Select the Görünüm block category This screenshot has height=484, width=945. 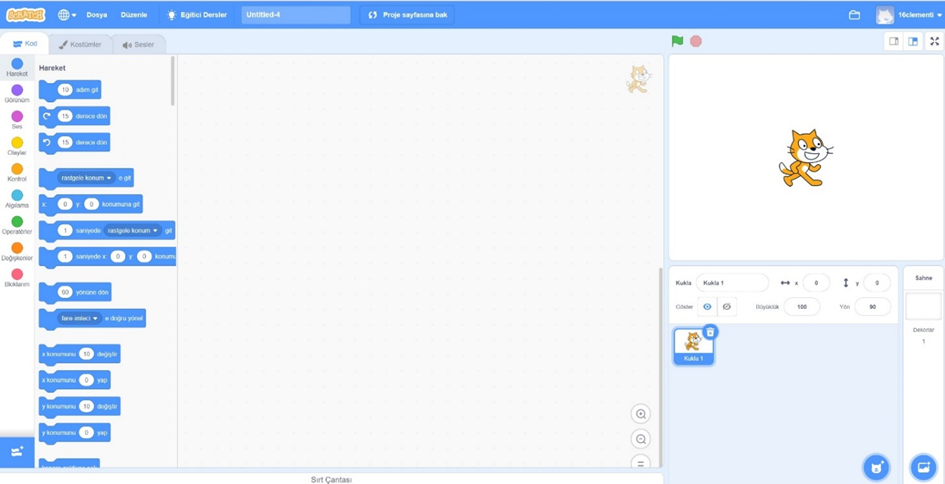[x=17, y=94]
